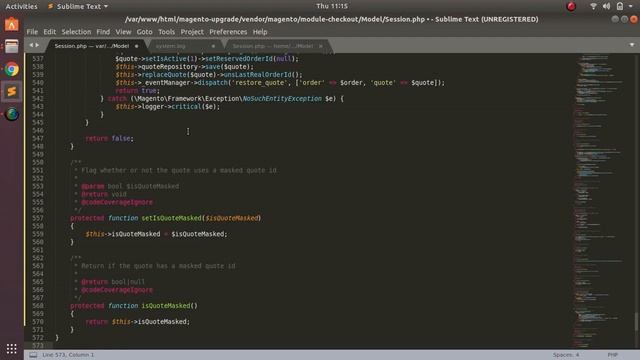Click line number 547 in the gutter
The image size is (640, 360).
coord(38,138)
